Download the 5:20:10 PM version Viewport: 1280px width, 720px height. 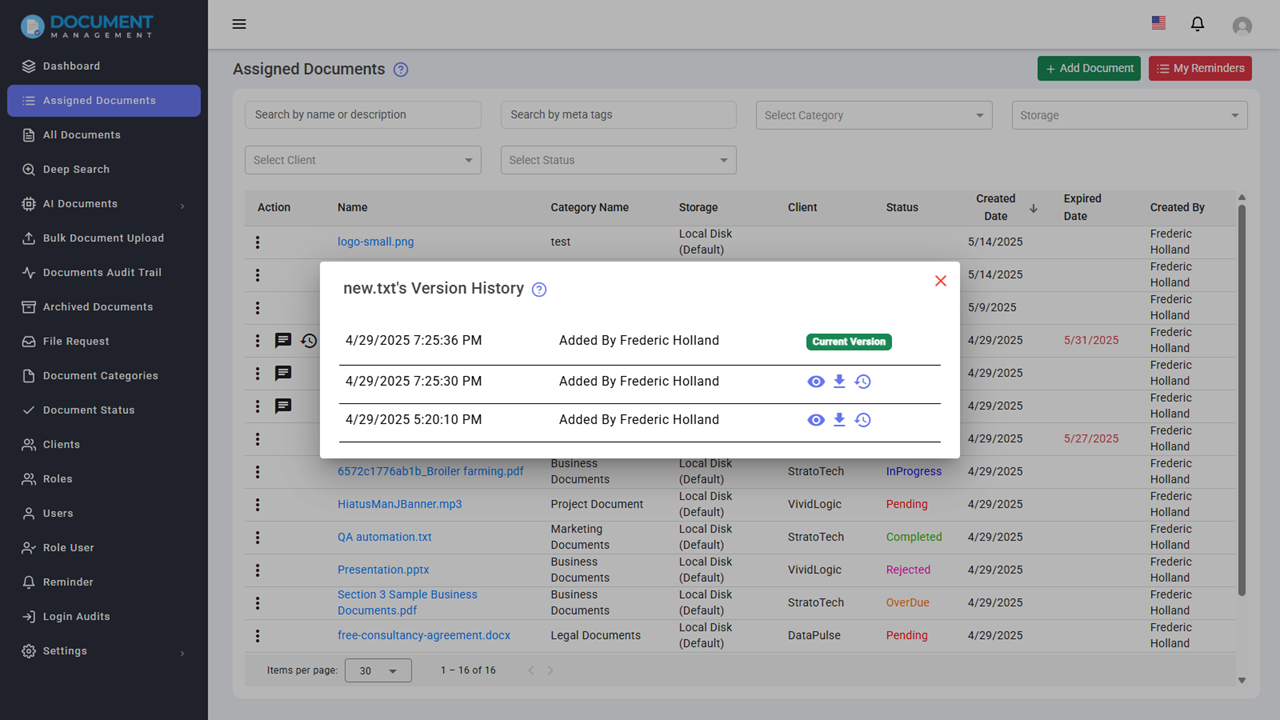coord(839,420)
